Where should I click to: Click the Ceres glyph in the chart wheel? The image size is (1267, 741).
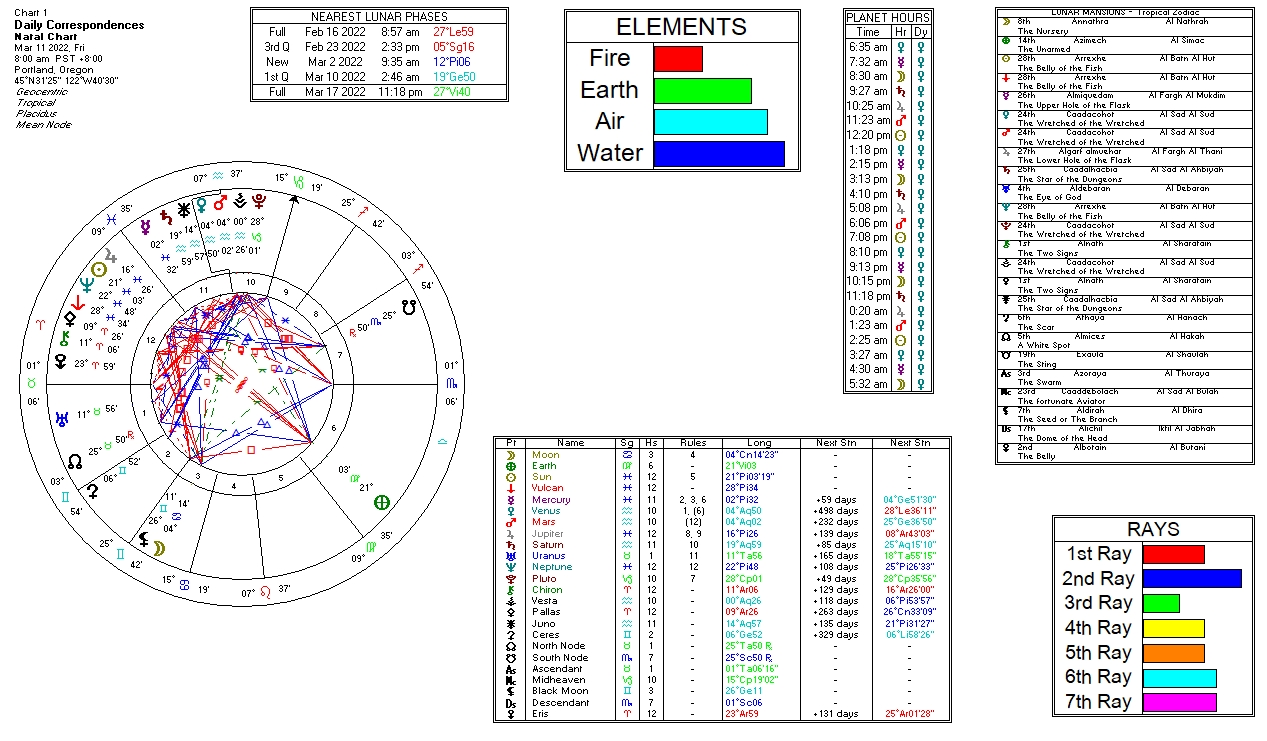(x=92, y=491)
